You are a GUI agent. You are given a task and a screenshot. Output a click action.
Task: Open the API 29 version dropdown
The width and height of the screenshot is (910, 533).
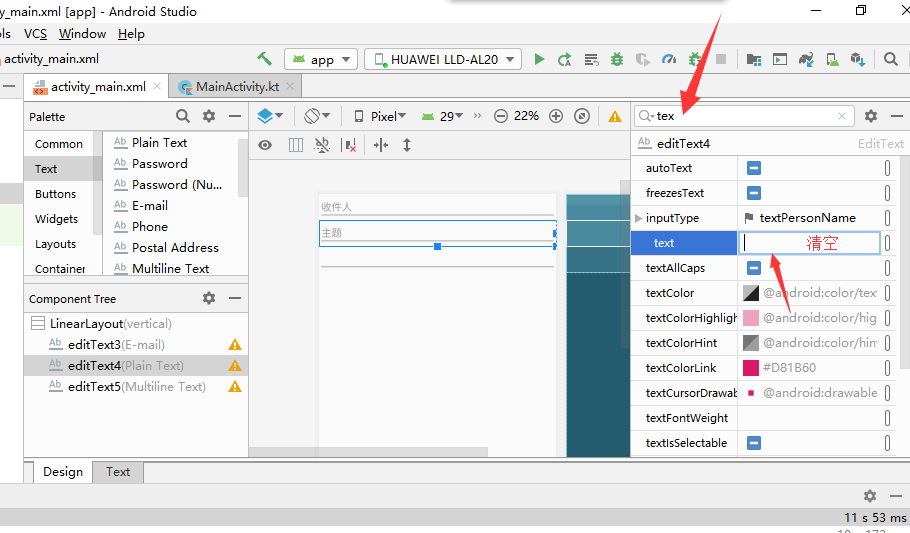point(442,116)
